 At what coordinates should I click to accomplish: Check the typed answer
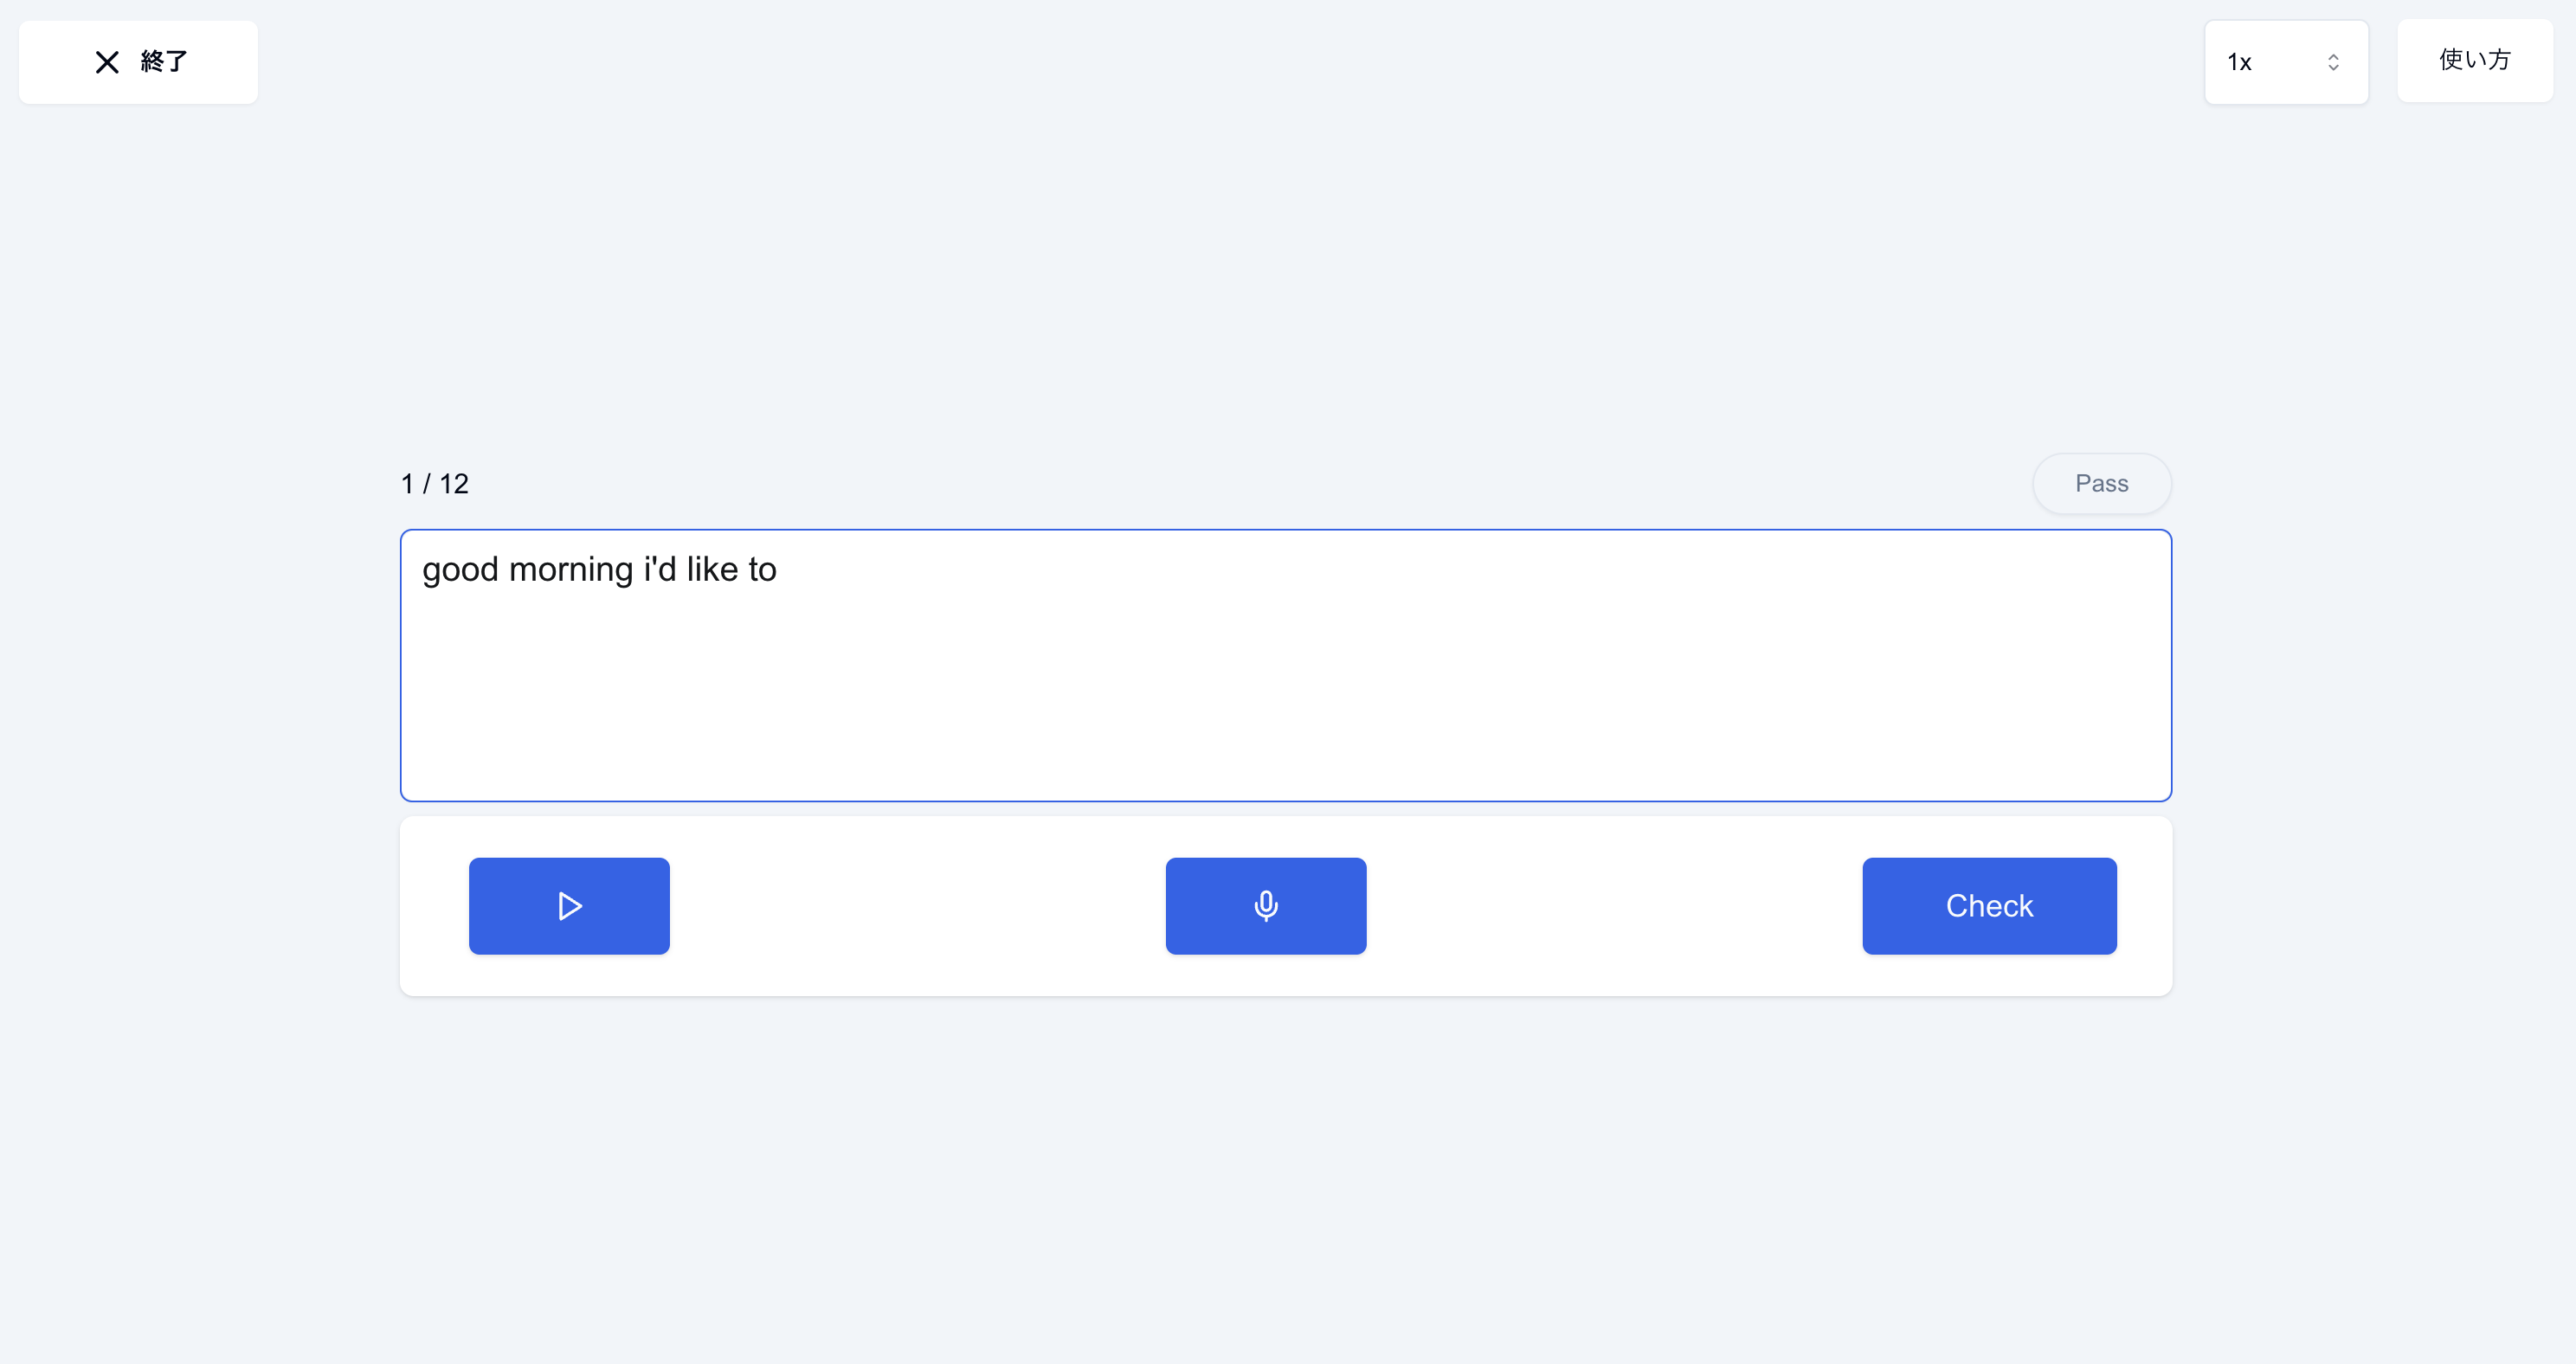1989,906
